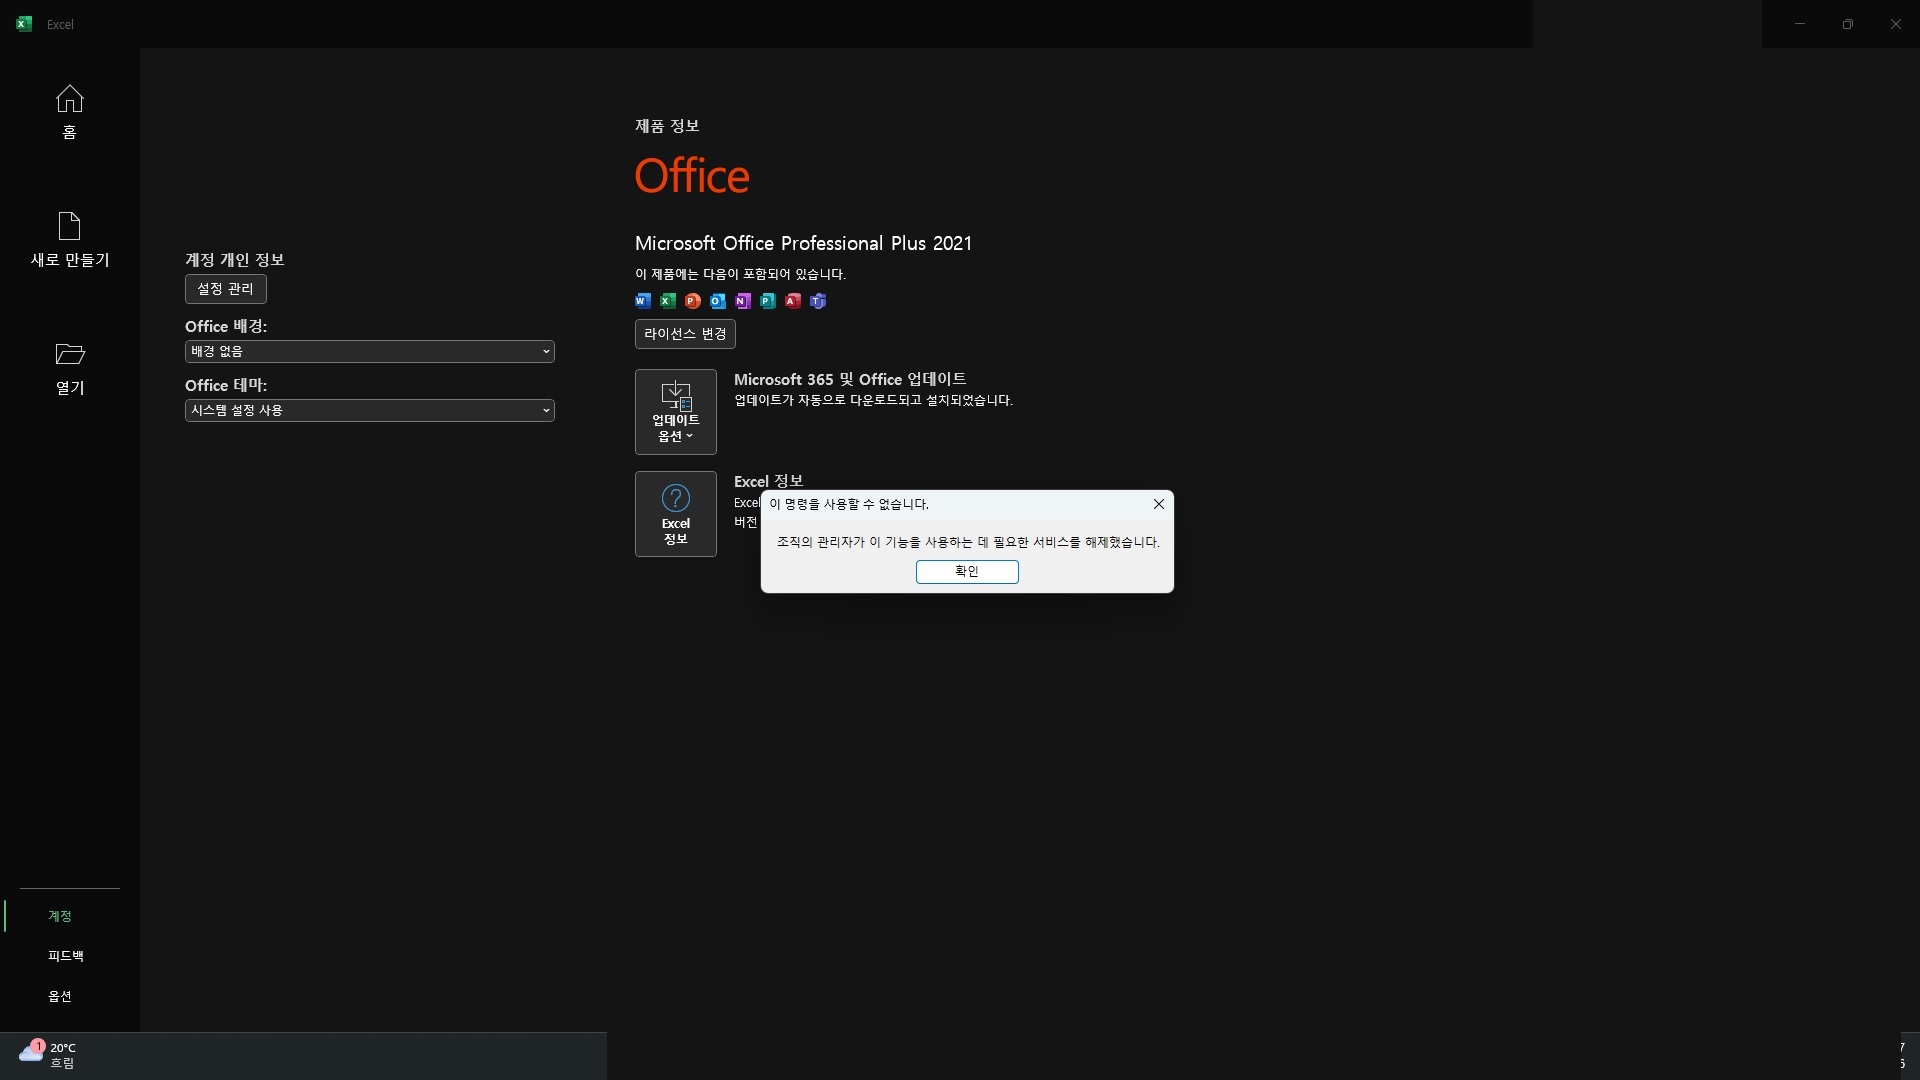Click the '이 제품에는 다음이 포함되어 있습니다.' text
1920x1080 pixels.
pyautogui.click(x=740, y=274)
